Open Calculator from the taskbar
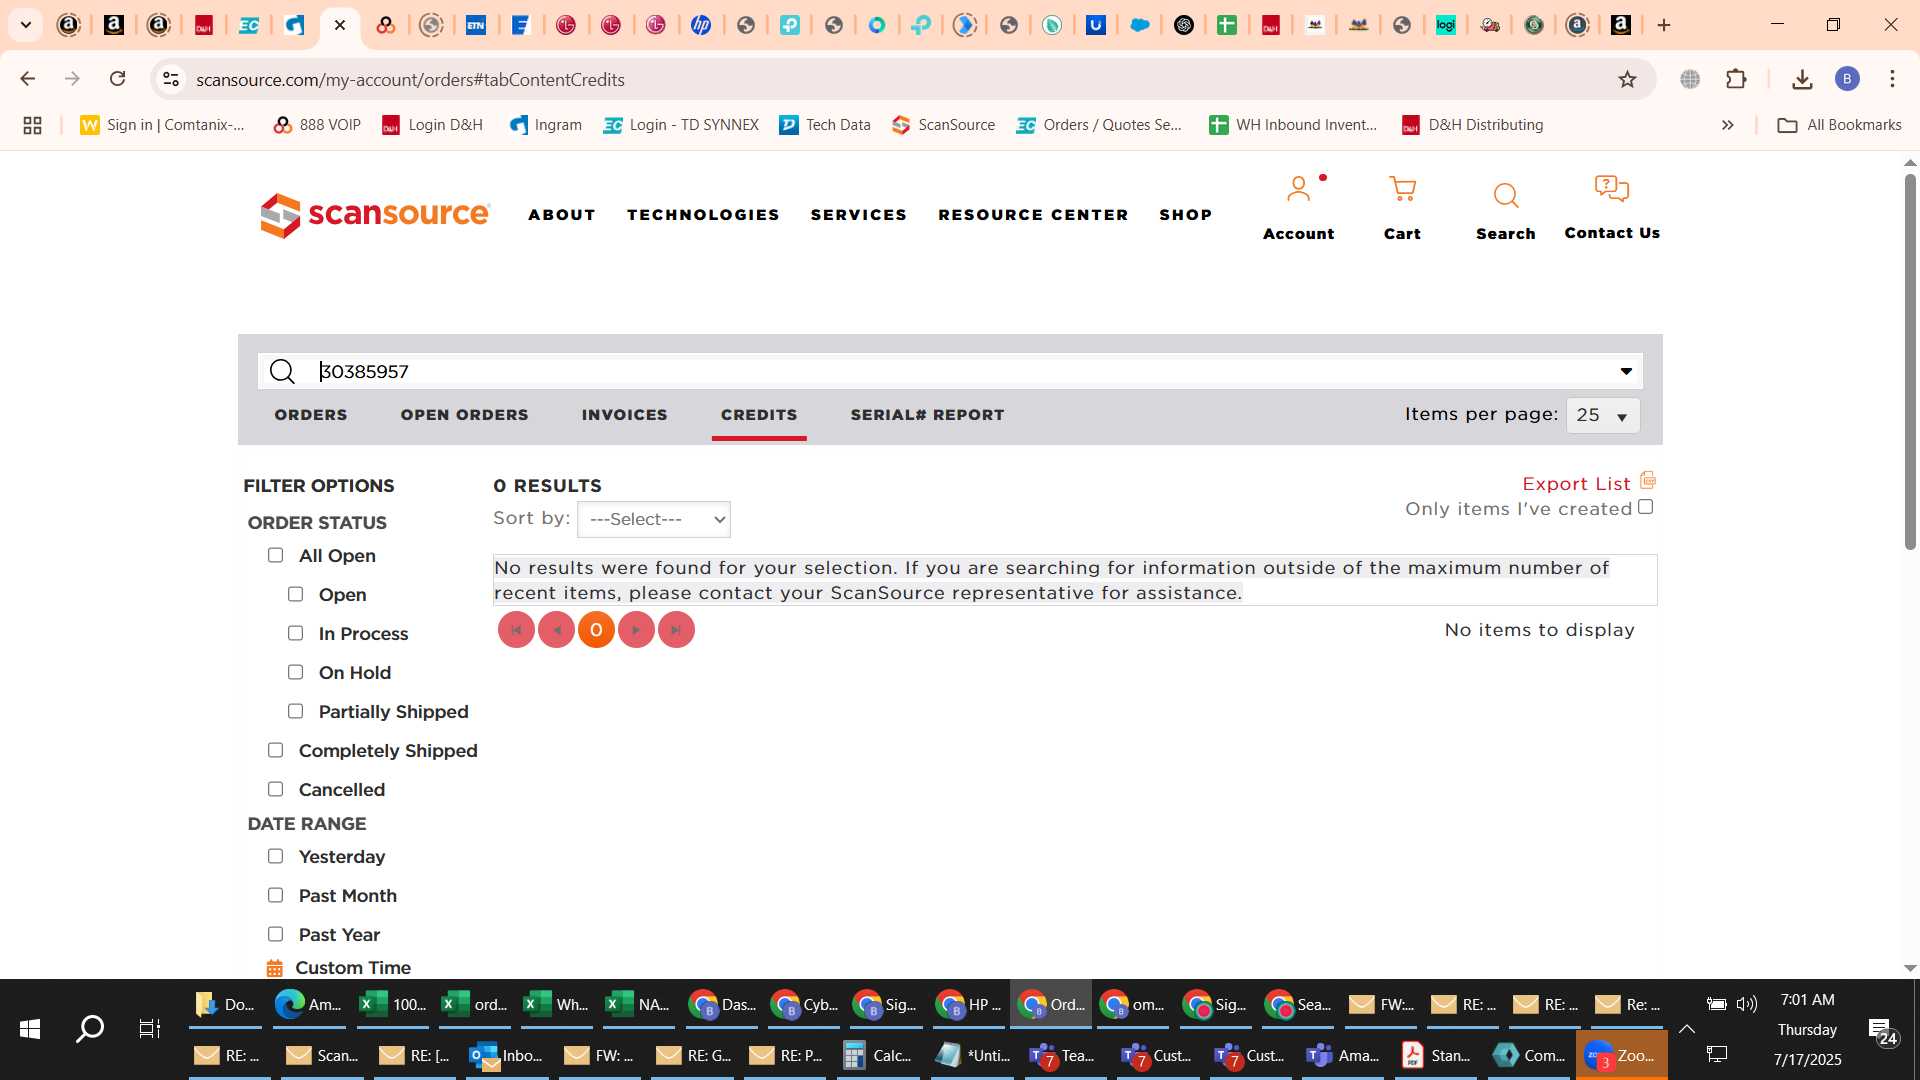 [877, 1056]
